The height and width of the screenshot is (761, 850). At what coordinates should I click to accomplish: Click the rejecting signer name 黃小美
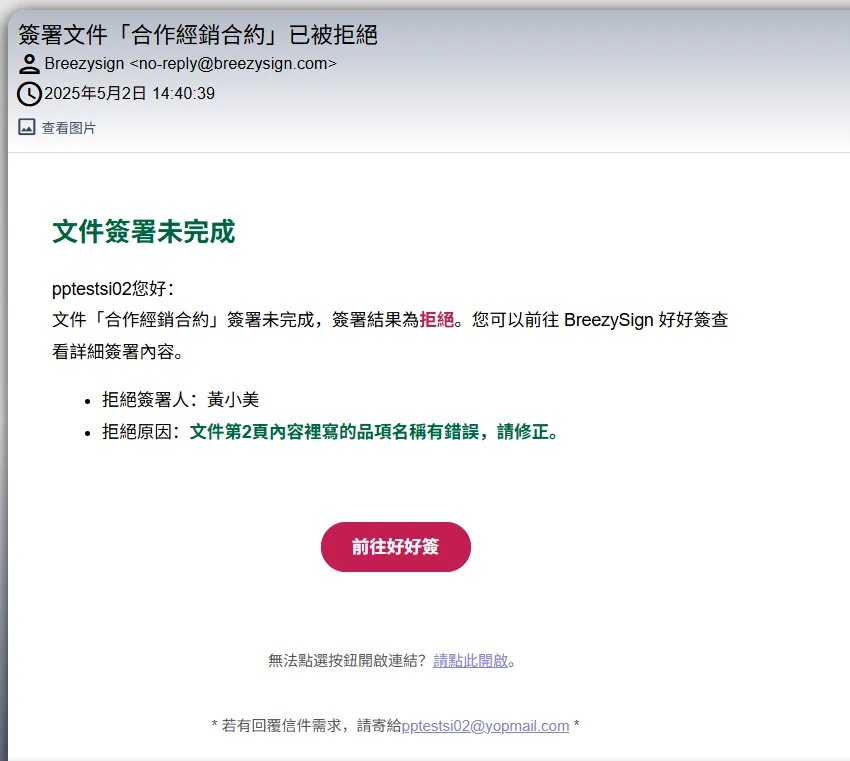coord(233,399)
